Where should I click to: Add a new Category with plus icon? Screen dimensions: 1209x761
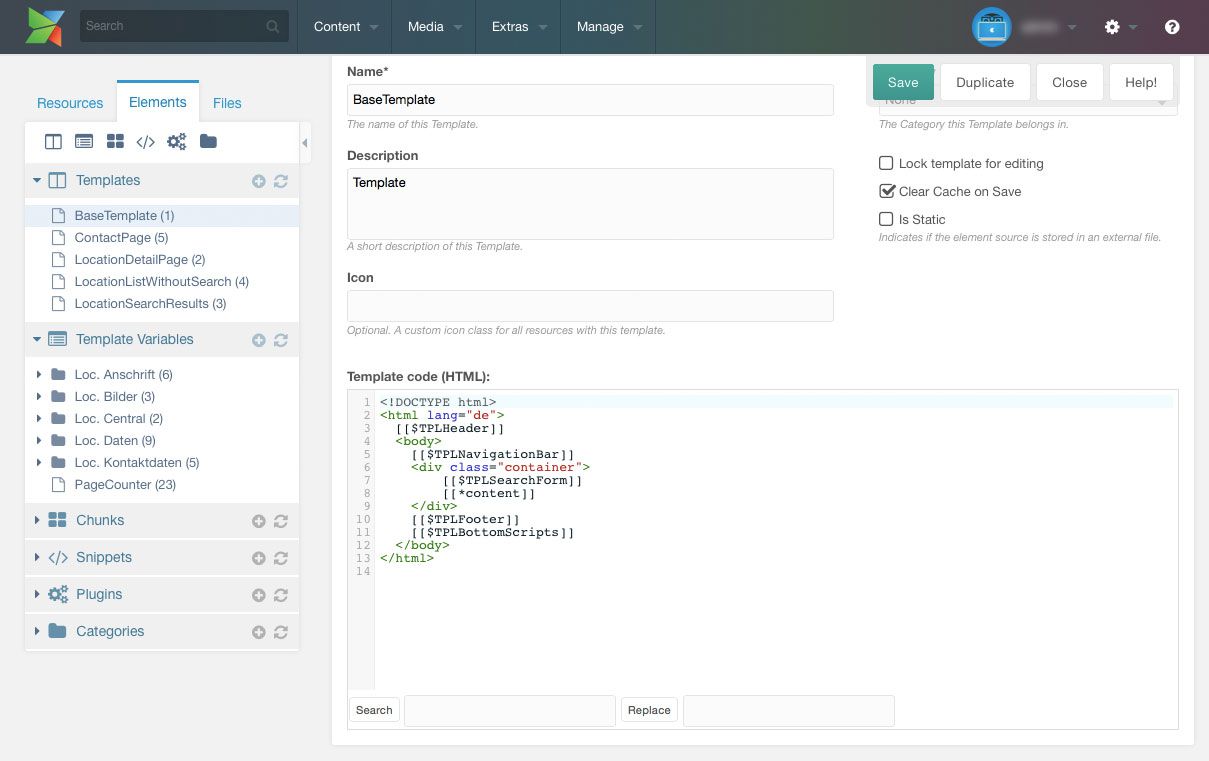click(x=258, y=632)
